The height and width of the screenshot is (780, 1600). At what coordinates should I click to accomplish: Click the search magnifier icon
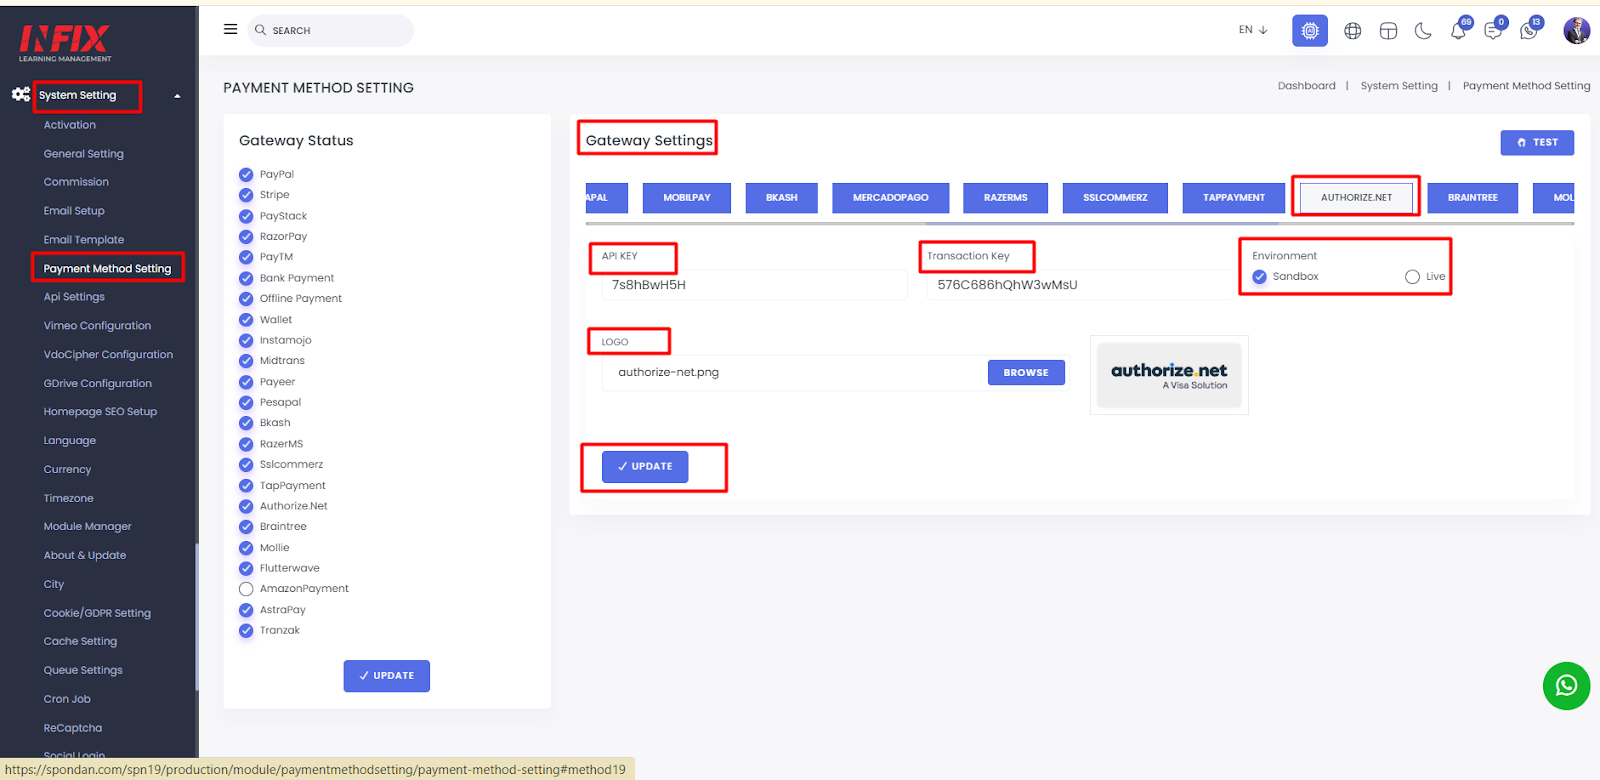[x=261, y=30]
